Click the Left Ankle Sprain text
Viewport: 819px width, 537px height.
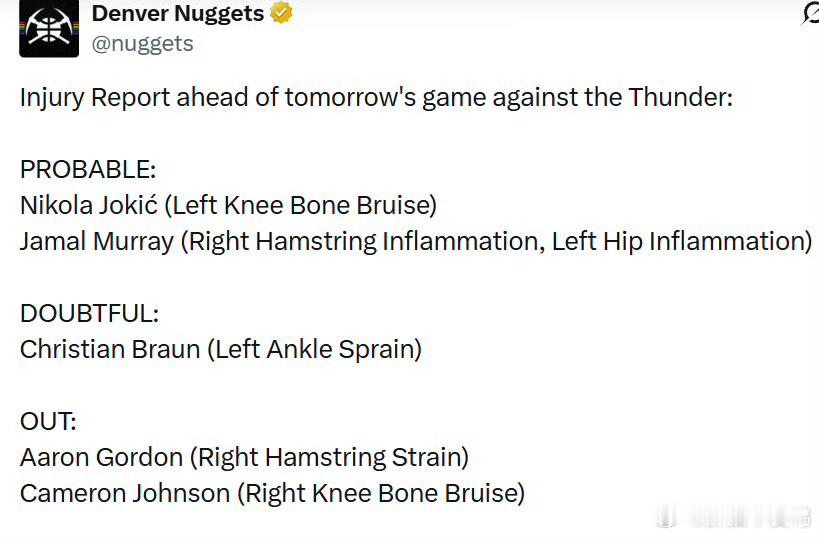tap(314, 350)
